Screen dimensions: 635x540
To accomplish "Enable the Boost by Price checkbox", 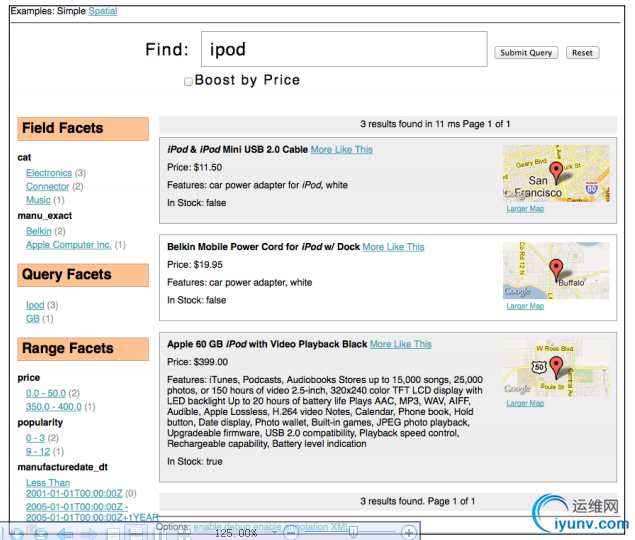I will click(188, 81).
